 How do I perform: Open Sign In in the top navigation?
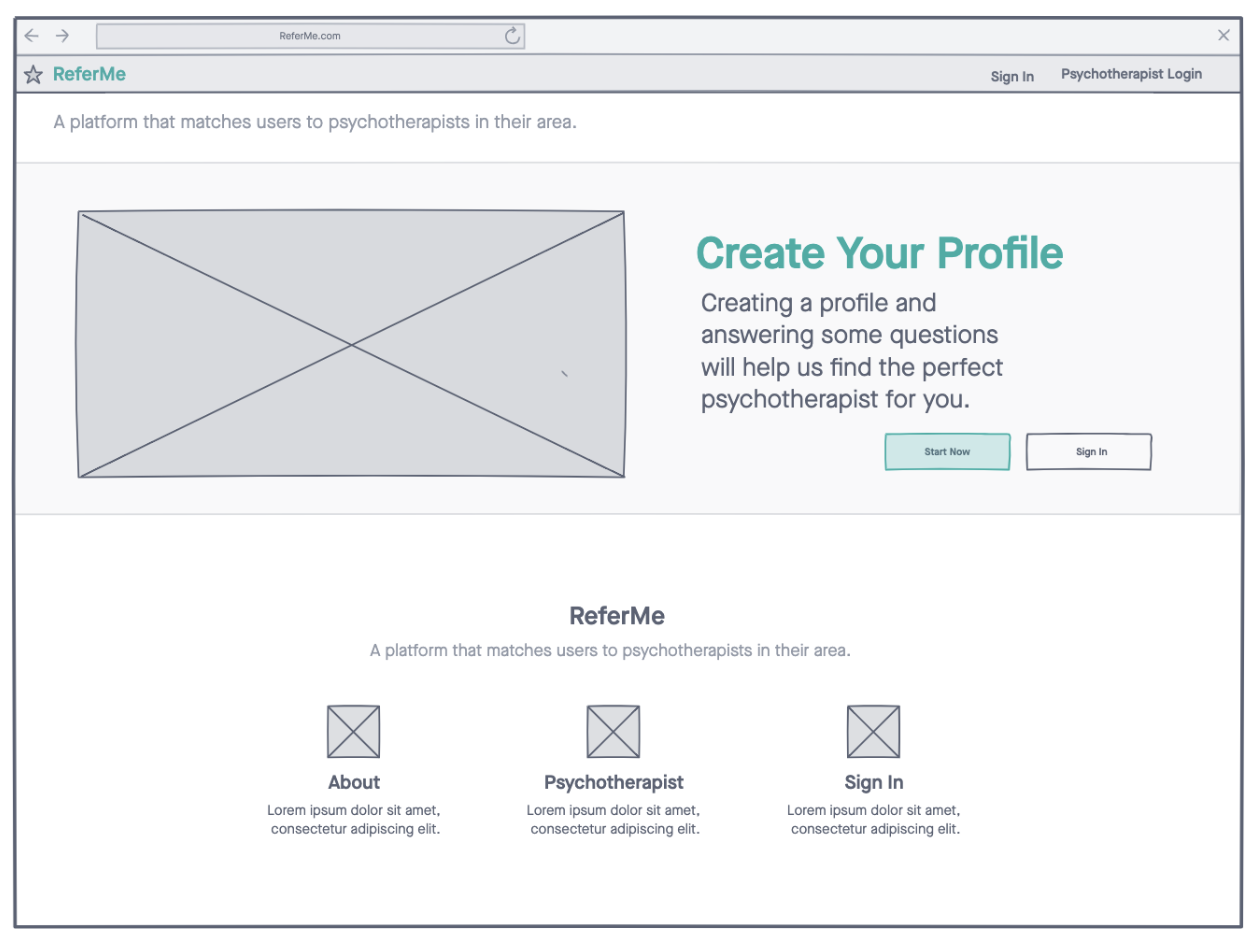pyautogui.click(x=1012, y=76)
